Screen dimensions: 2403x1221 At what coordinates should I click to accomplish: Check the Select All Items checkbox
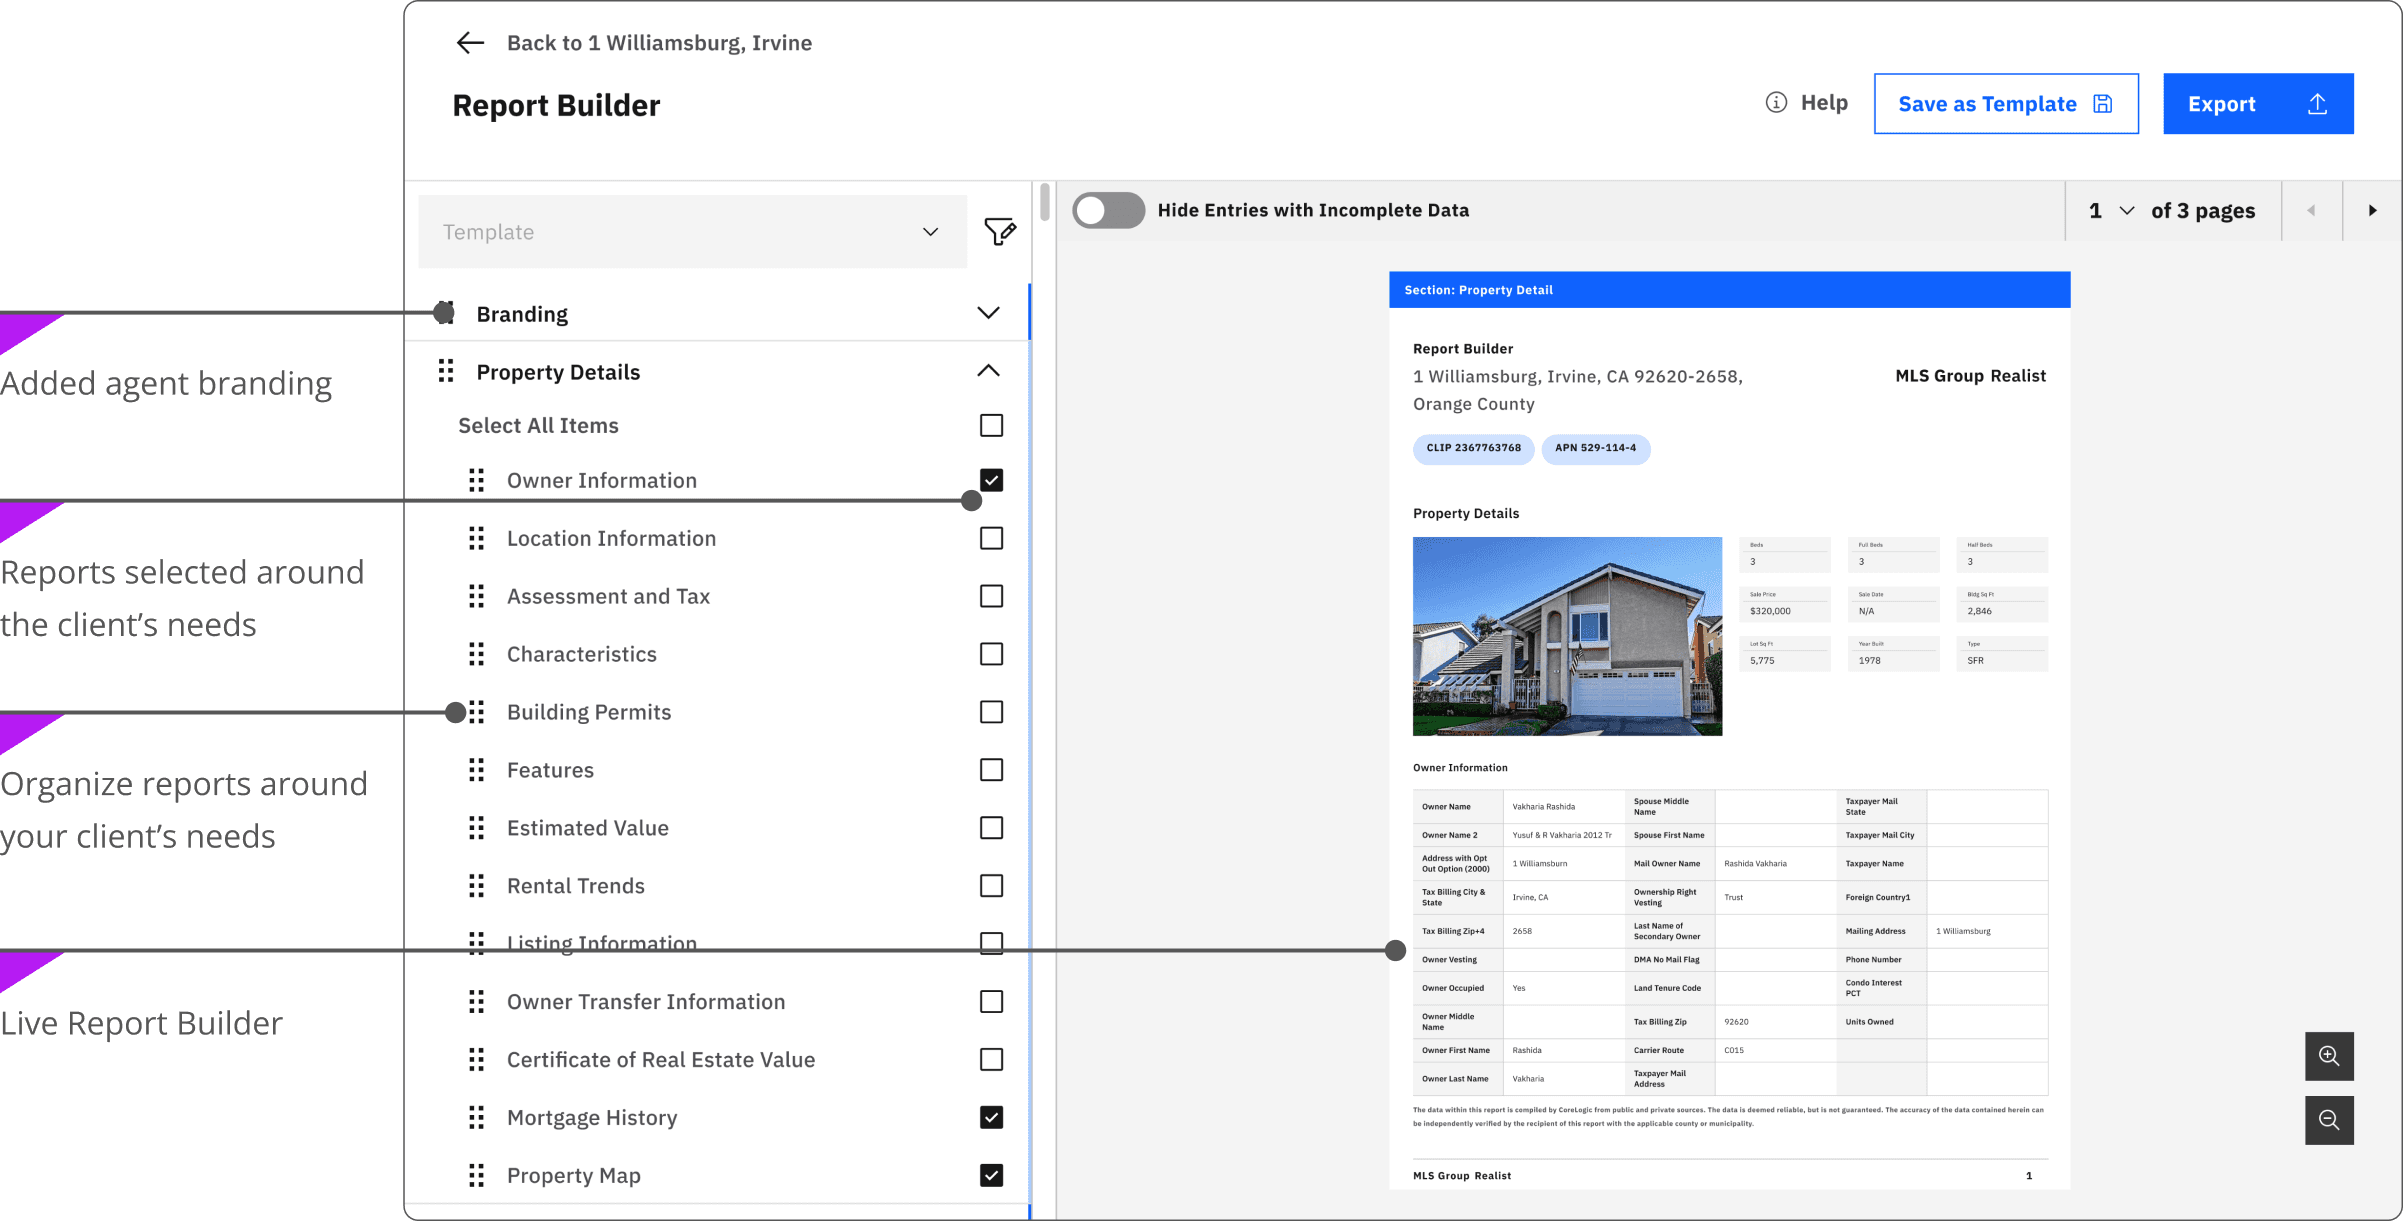point(991,425)
